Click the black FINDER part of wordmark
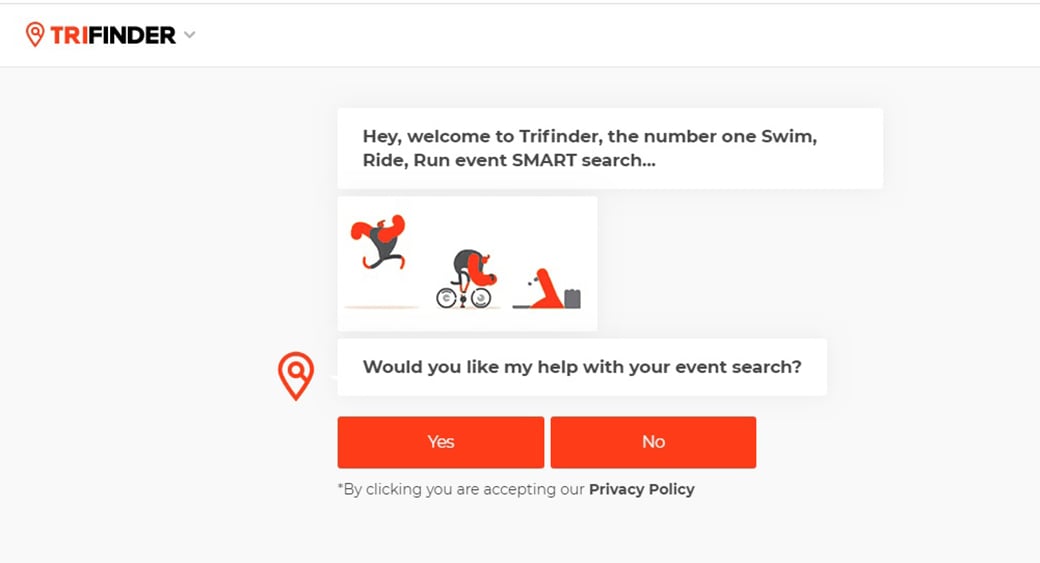Image resolution: width=1040 pixels, height=563 pixels. pos(134,35)
